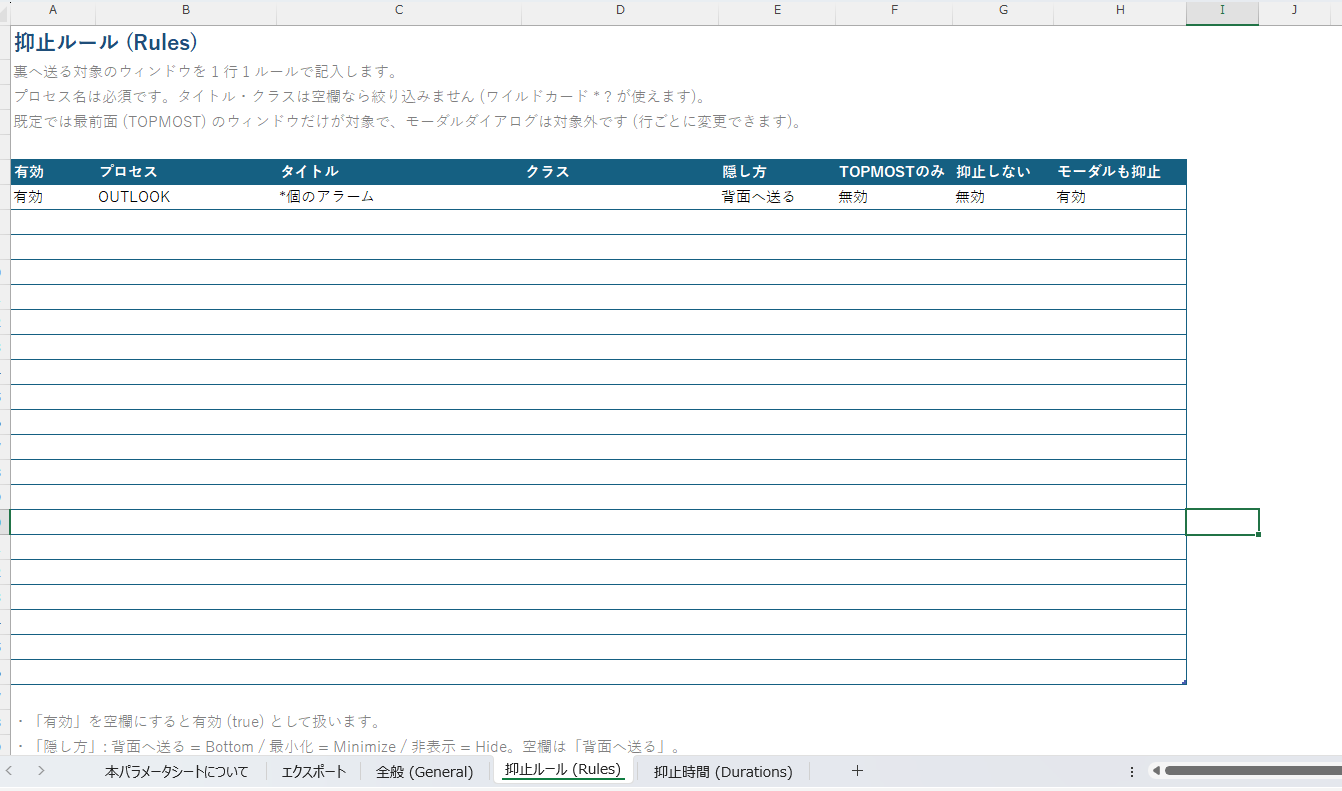Select column D header

pos(620,11)
